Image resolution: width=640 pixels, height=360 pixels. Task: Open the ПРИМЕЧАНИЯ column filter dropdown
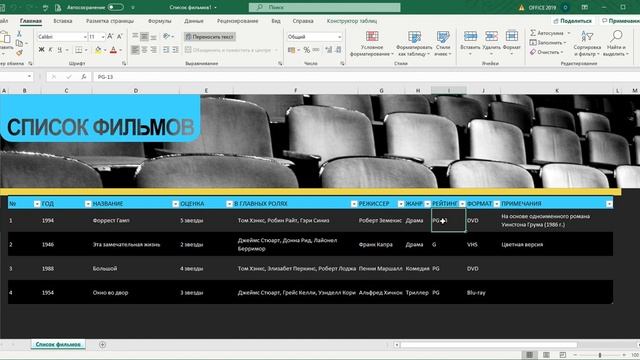(x=609, y=204)
